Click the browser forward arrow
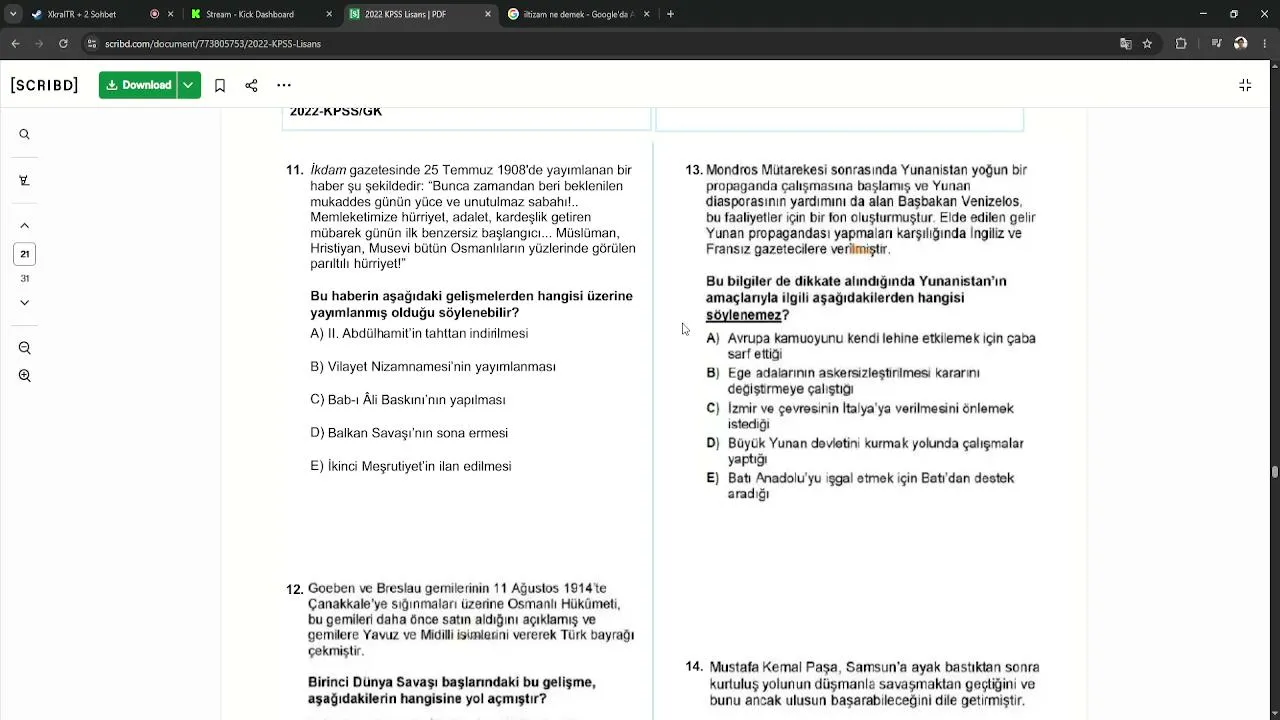 click(x=39, y=44)
